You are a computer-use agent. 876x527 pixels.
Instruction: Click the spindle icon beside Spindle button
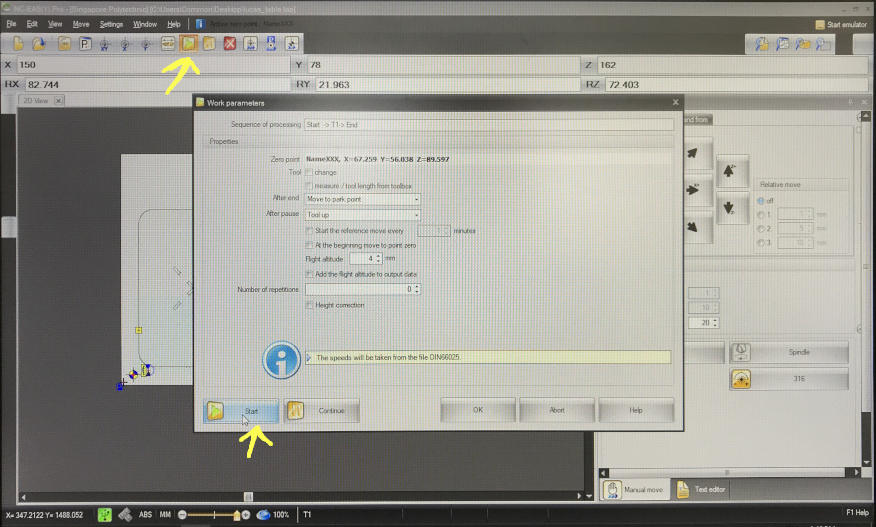(x=740, y=352)
